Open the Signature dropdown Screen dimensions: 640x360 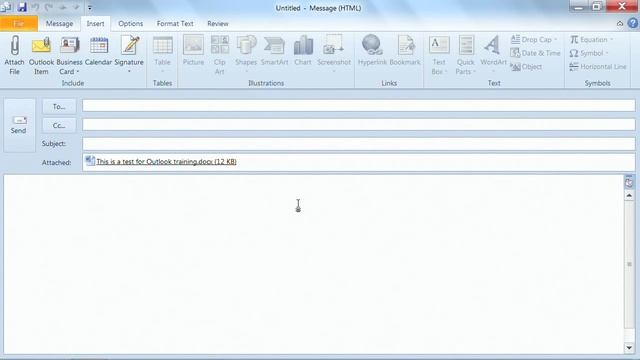pos(129,55)
